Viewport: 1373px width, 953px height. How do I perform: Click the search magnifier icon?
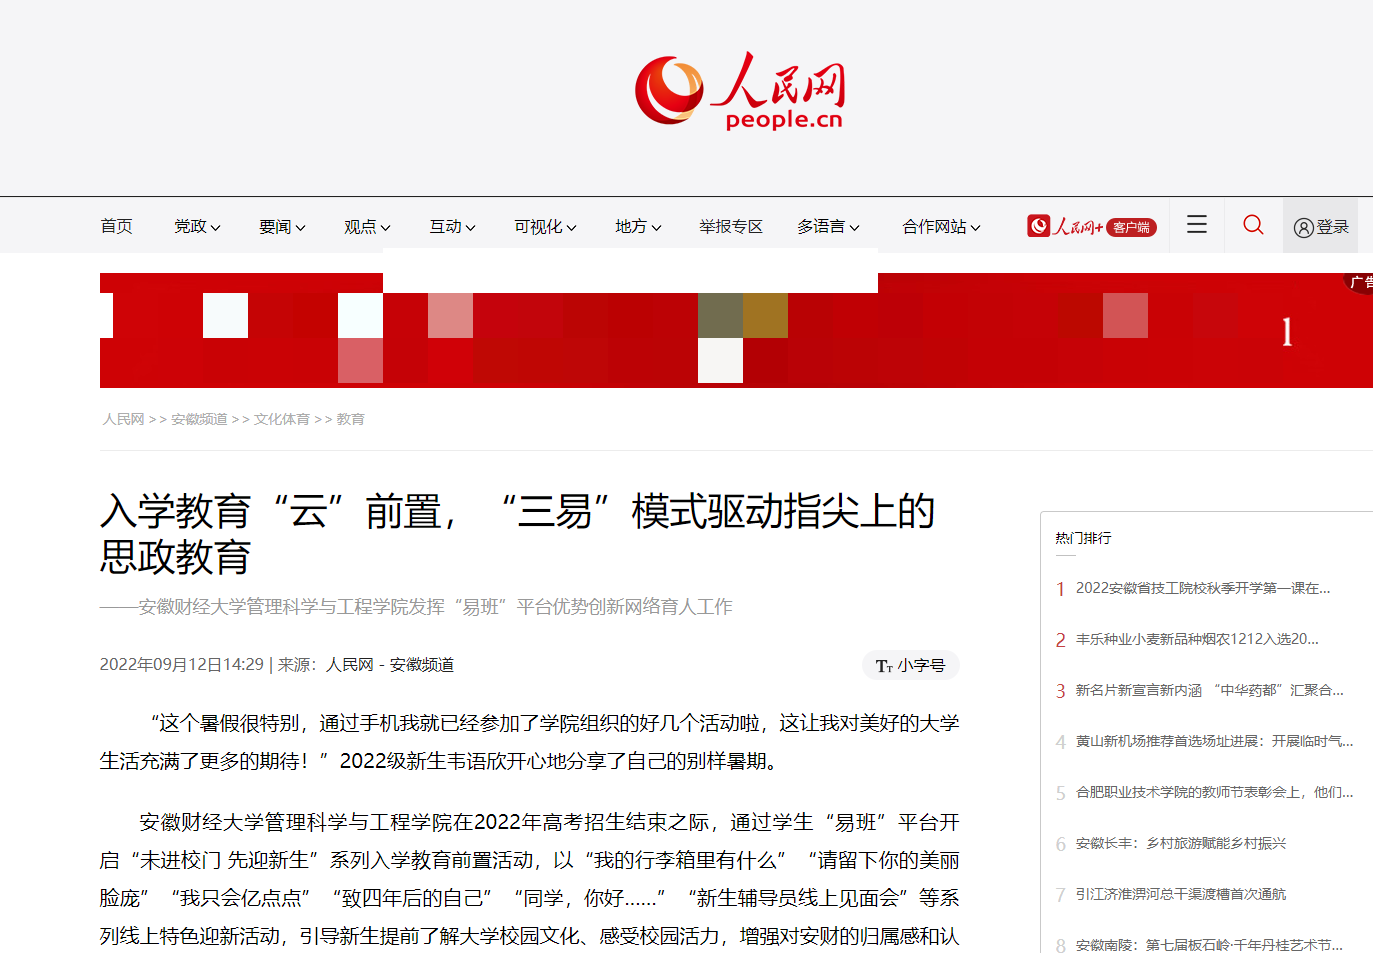(1253, 225)
